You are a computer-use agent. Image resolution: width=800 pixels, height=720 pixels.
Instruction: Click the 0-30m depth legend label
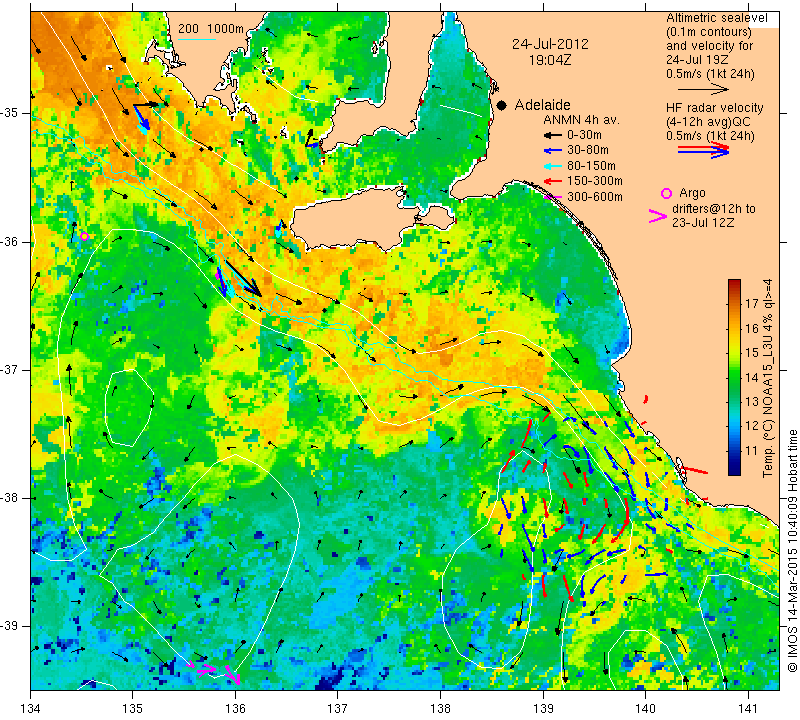(584, 135)
